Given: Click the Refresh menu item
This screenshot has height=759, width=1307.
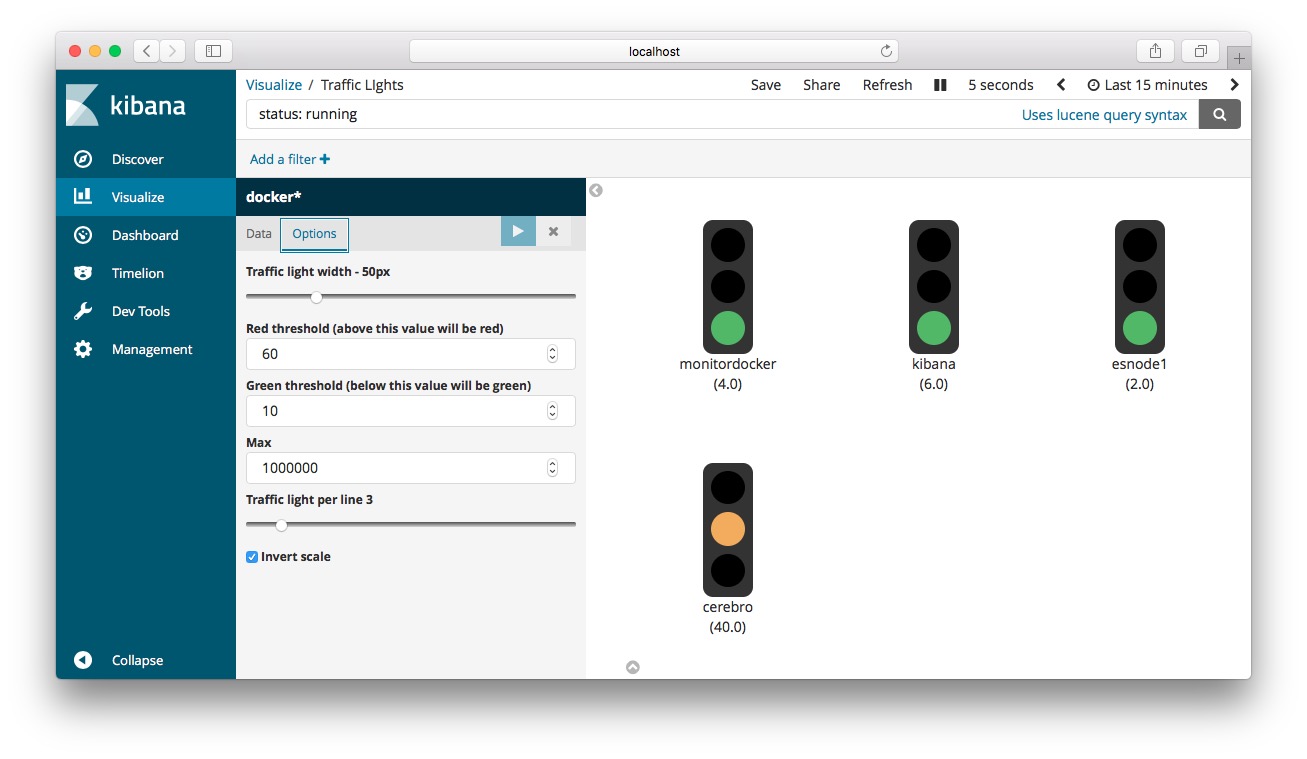Looking at the screenshot, I should pos(888,85).
